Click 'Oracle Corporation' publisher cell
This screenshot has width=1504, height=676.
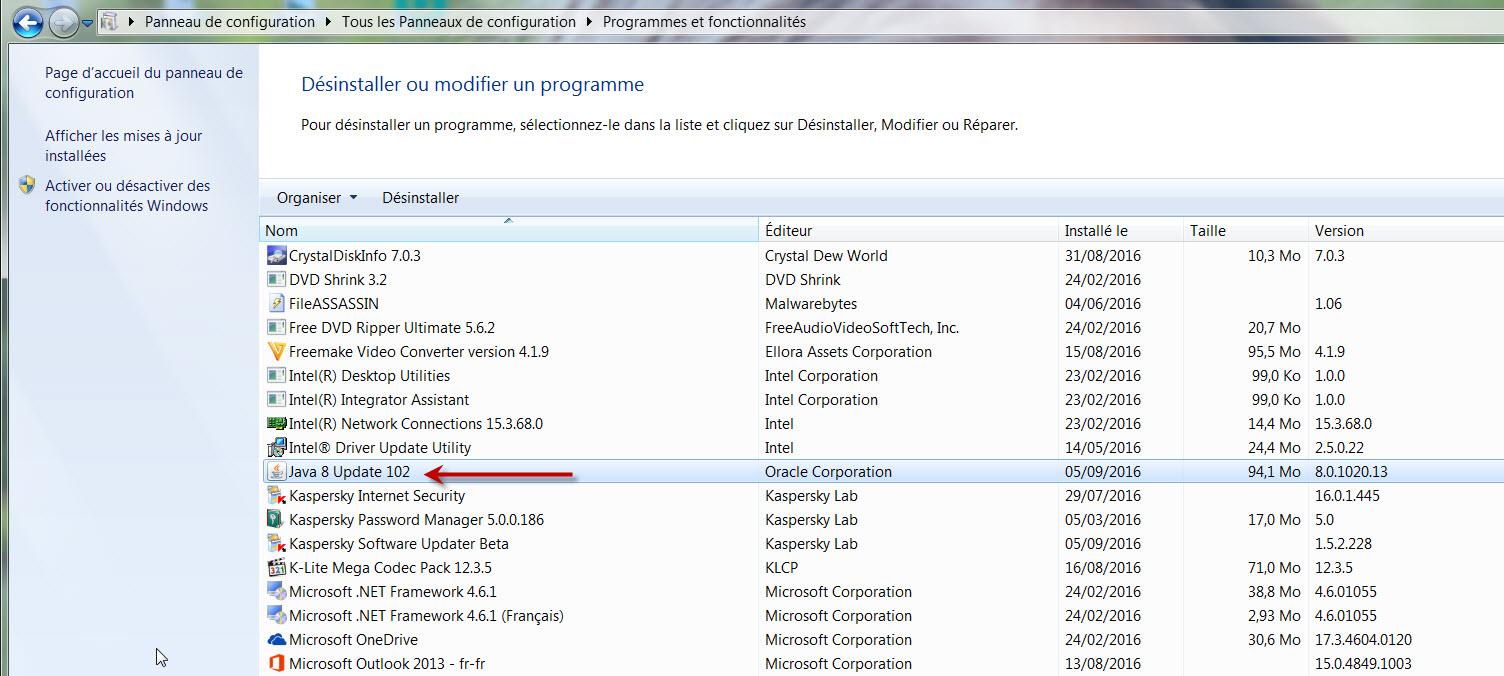pyautogui.click(x=828, y=472)
